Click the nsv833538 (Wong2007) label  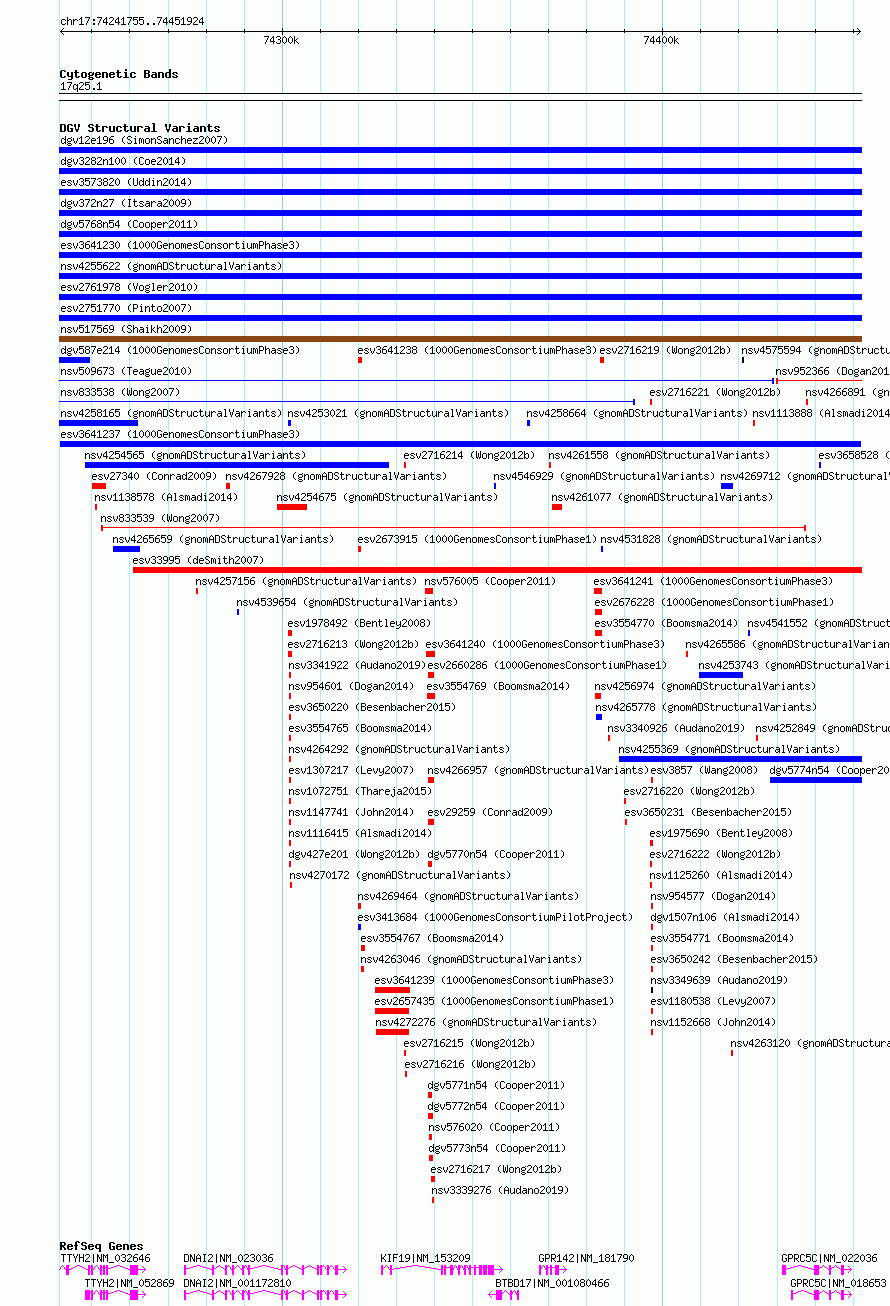(120, 392)
